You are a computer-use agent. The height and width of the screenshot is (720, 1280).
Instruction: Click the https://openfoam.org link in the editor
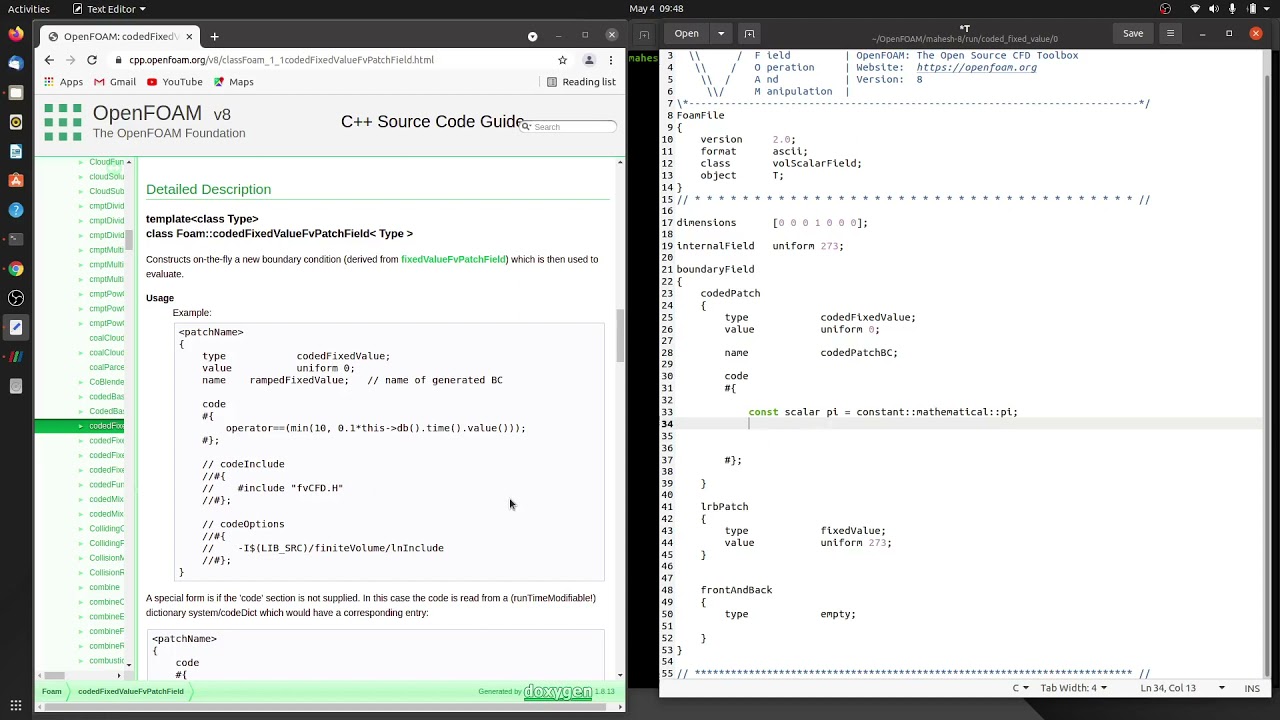pos(976,68)
